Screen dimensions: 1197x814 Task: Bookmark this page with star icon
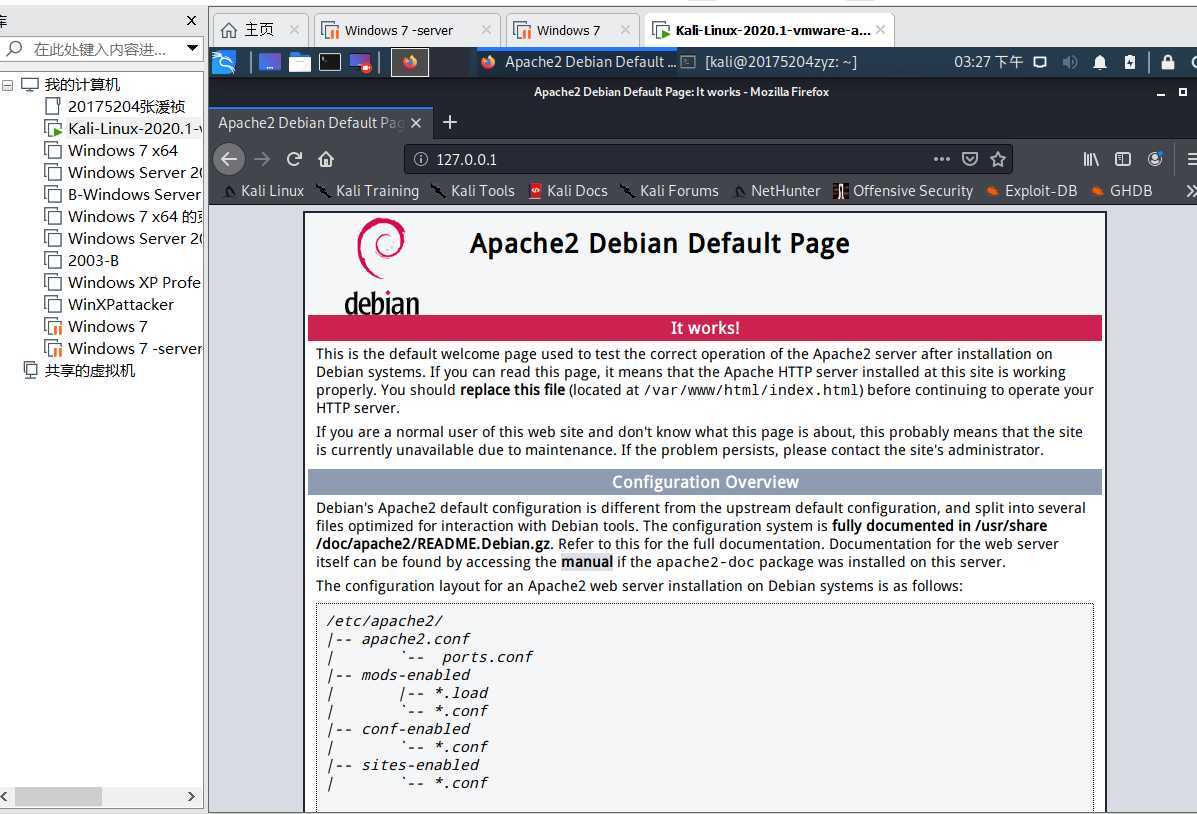(998, 159)
